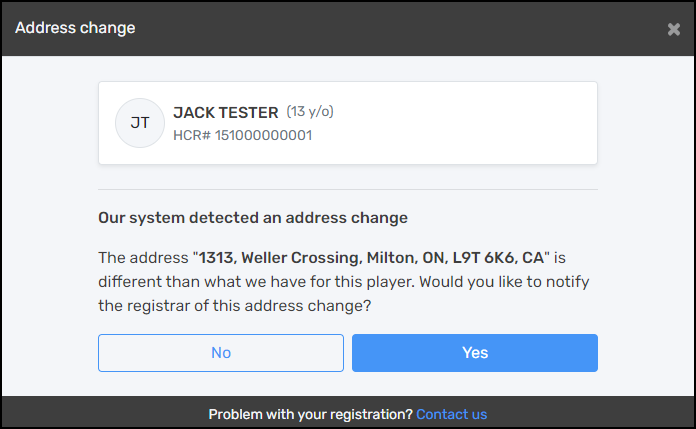Click the divider line below player card

pyautogui.click(x=347, y=189)
